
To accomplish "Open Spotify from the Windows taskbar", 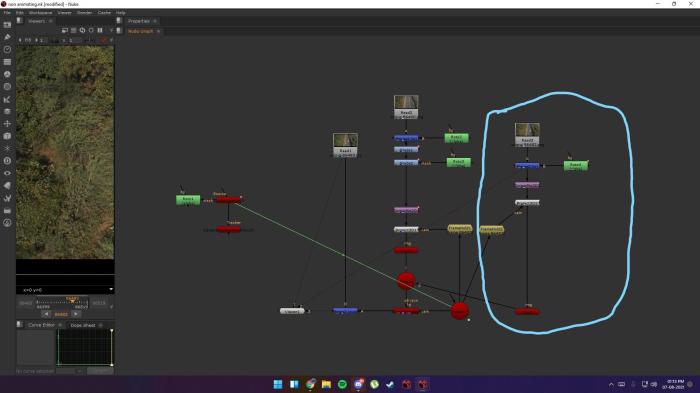I will [x=342, y=384].
